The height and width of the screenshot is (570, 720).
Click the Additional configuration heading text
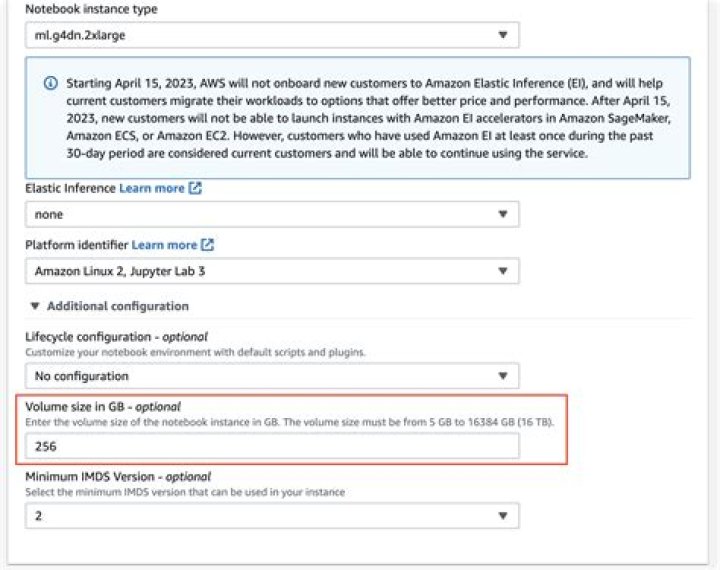[117, 306]
